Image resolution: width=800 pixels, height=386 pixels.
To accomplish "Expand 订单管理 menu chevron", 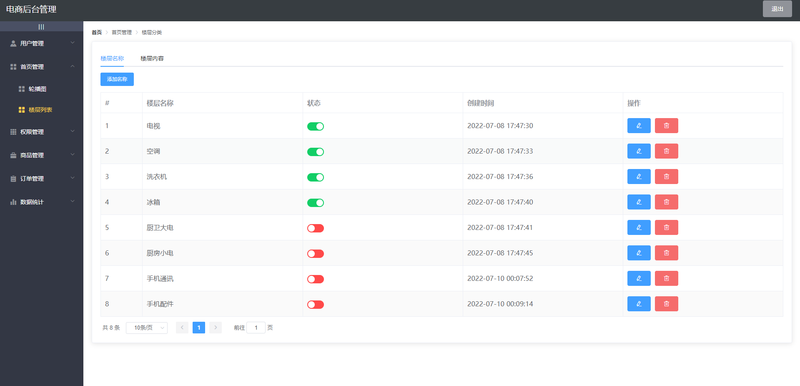I will coord(72,178).
